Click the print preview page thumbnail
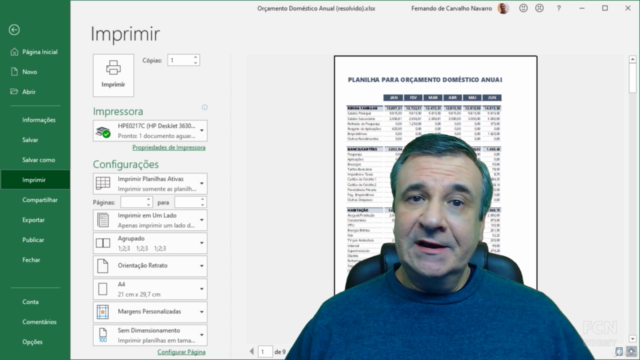 (436, 176)
